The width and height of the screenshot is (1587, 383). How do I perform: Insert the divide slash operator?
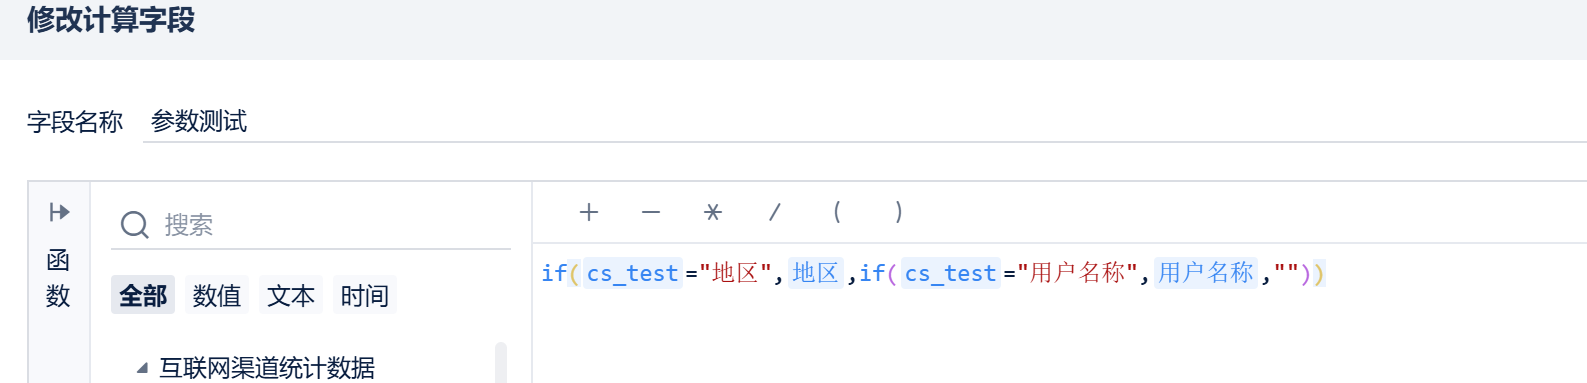click(775, 212)
